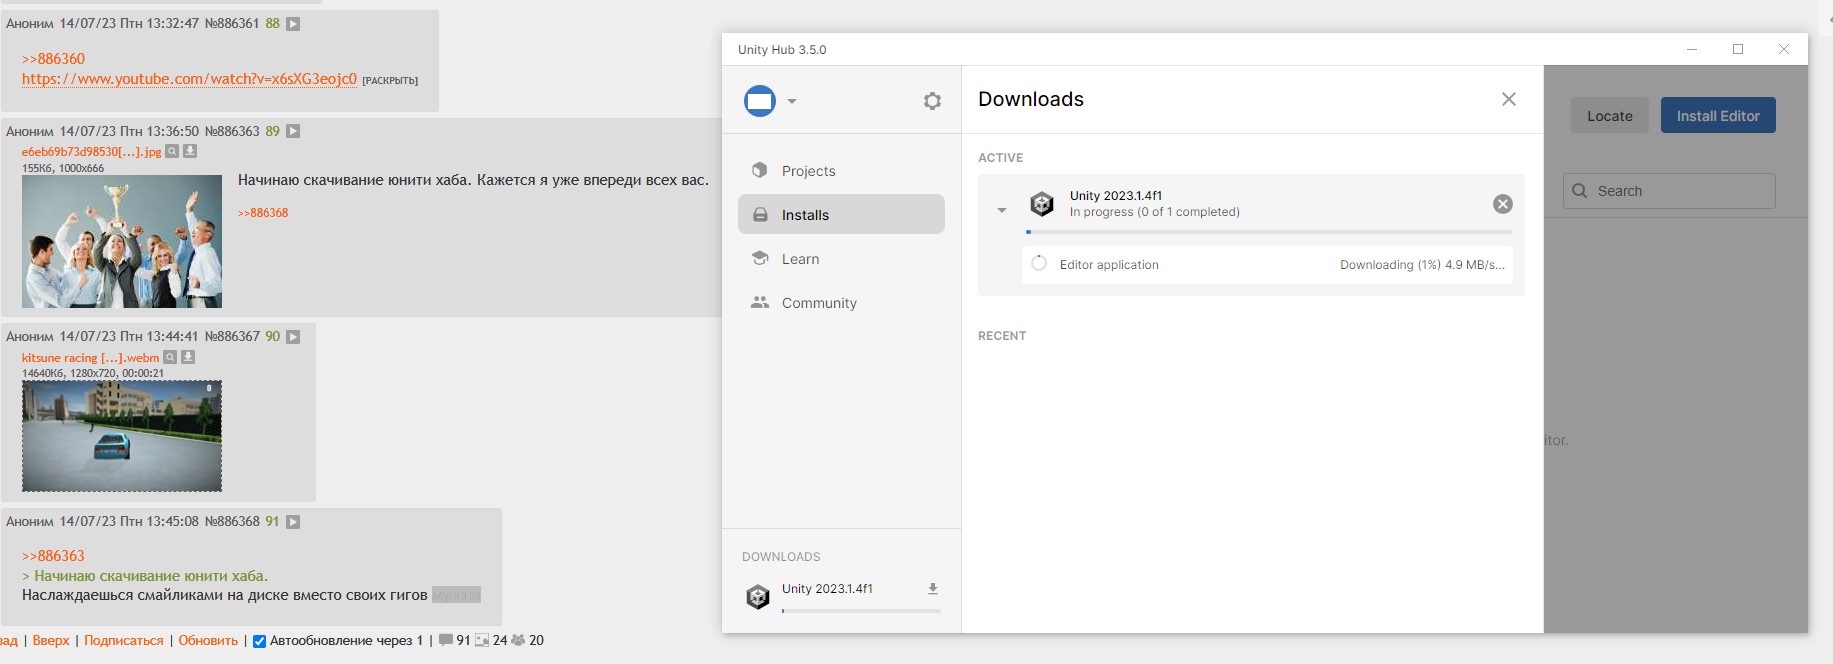Screen dimensions: 1833x664
Task: Click the Unity logo of the active download
Action: pos(1042,204)
